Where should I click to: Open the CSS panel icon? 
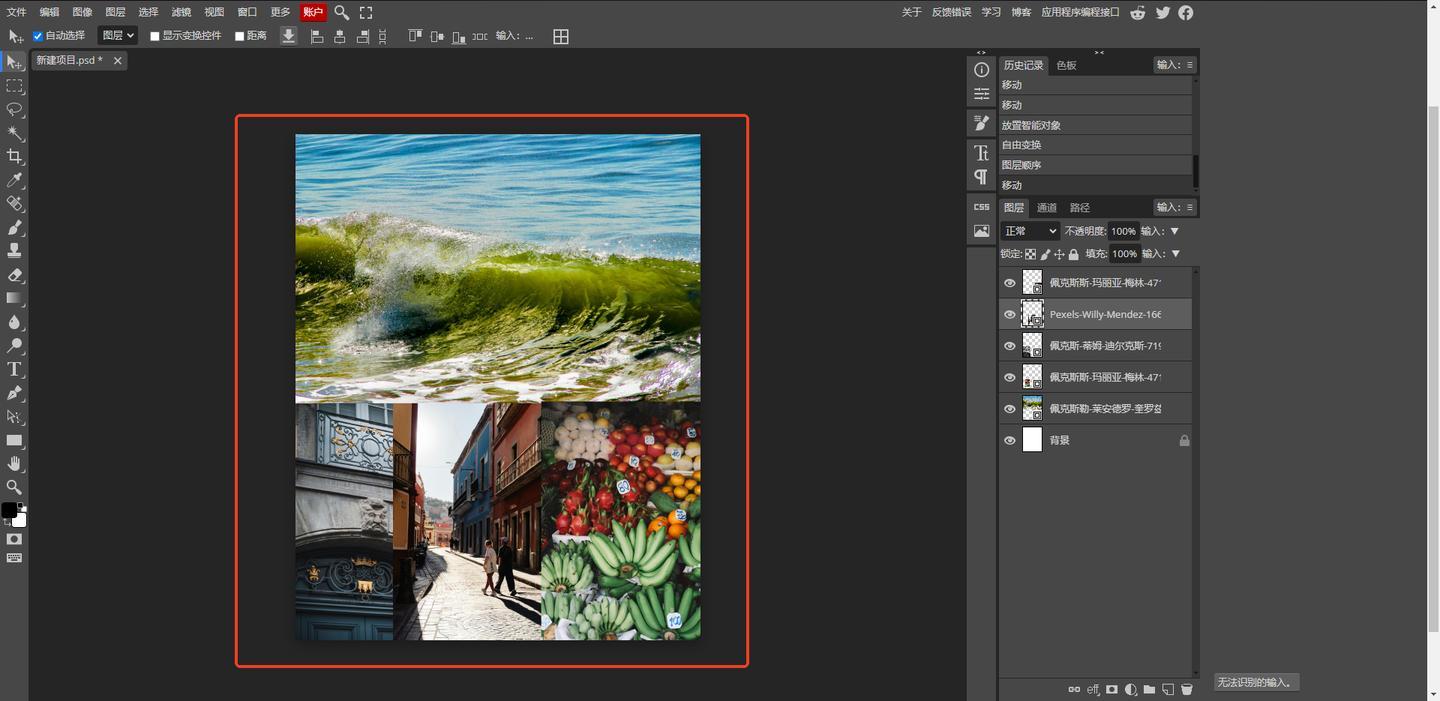(x=981, y=207)
